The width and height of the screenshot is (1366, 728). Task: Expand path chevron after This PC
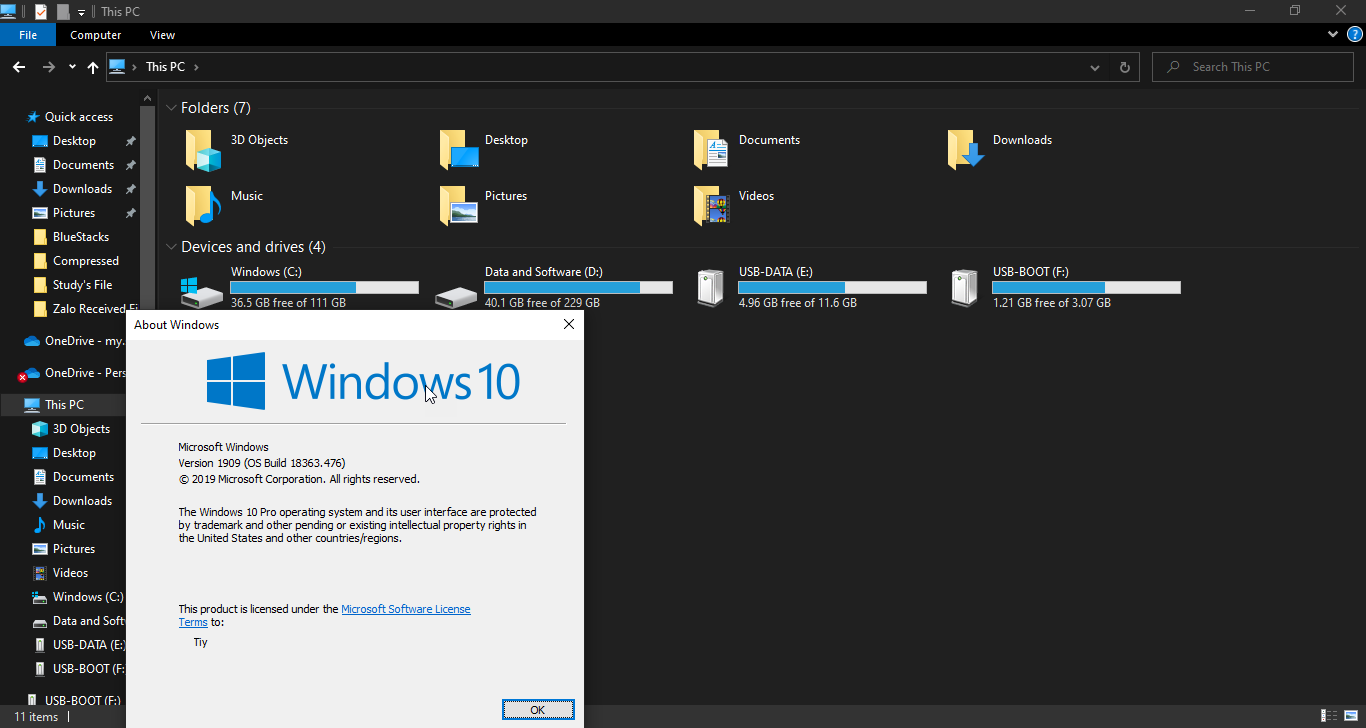click(197, 67)
